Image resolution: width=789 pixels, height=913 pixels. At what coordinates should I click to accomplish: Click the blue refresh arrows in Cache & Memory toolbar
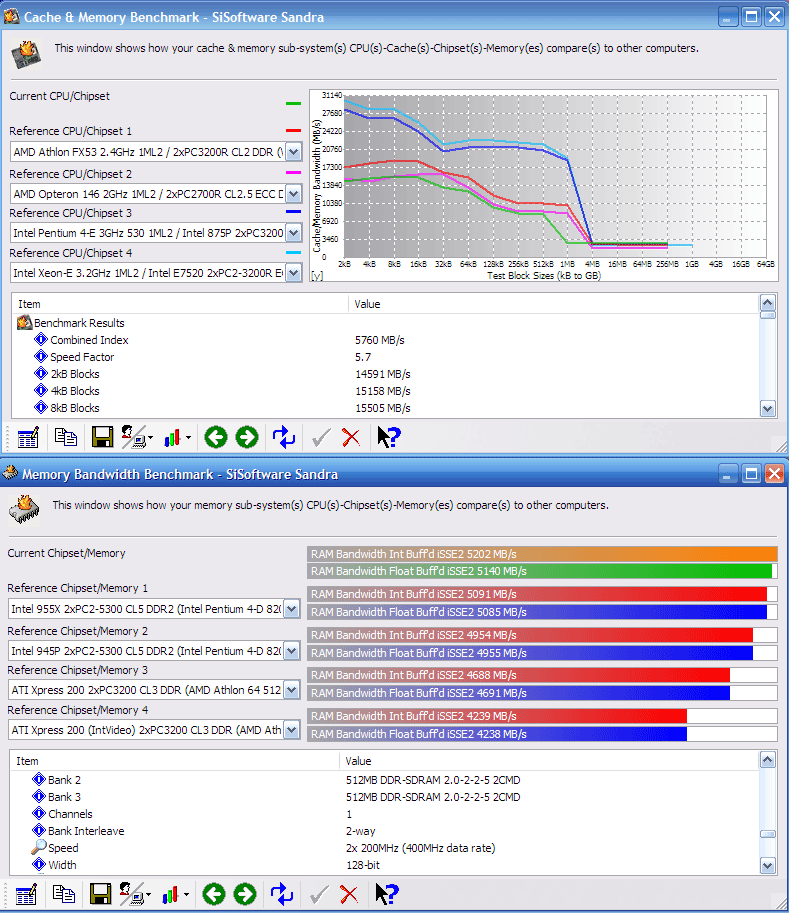click(x=284, y=437)
